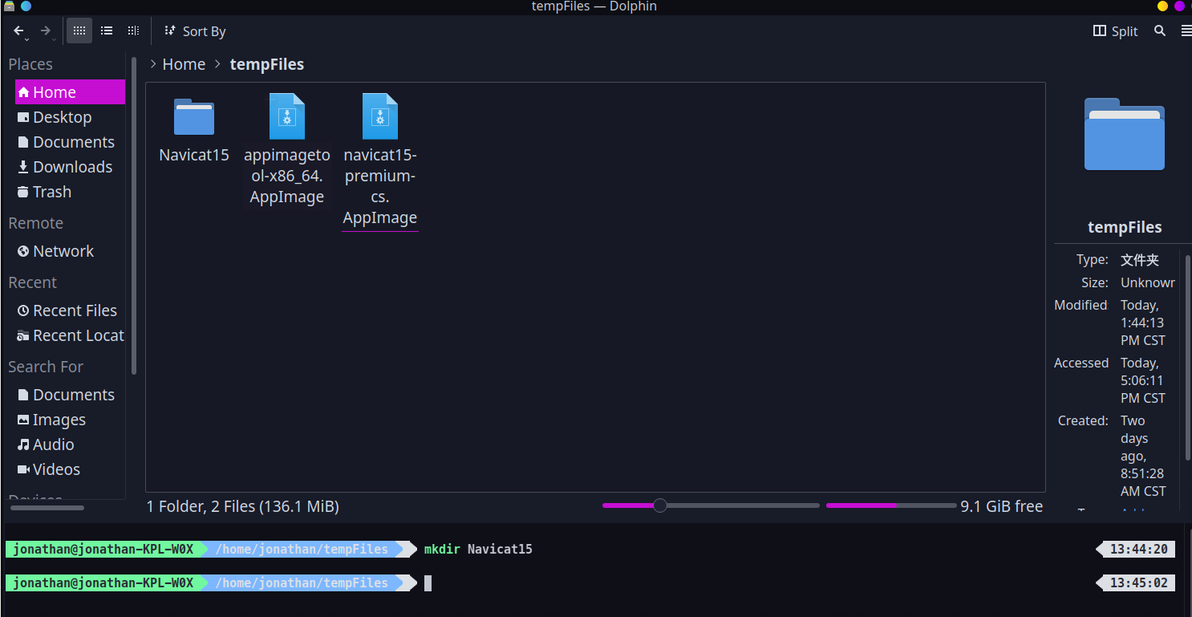1192x617 pixels.
Task: Go back using the back arrow
Action: (18, 30)
